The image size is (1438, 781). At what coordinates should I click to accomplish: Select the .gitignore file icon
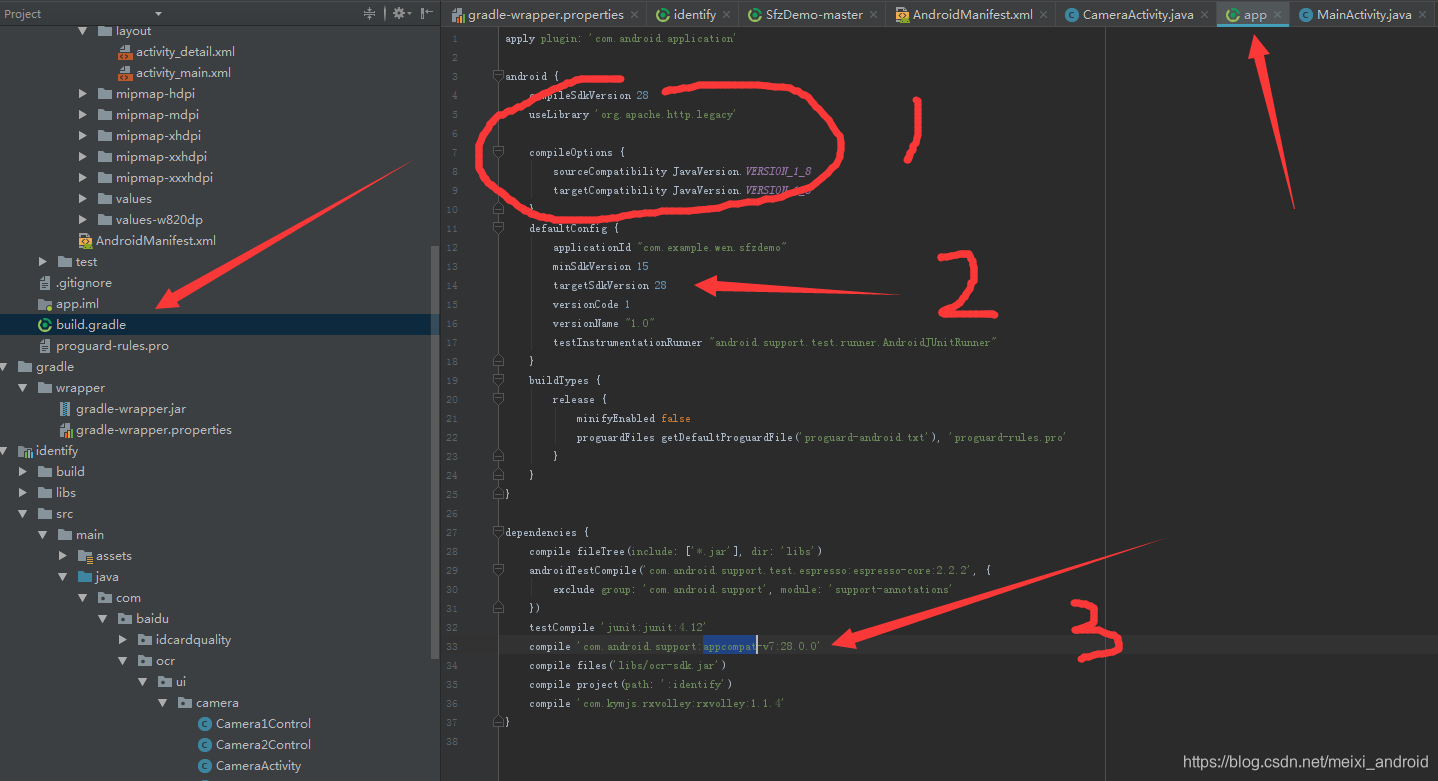(x=45, y=283)
